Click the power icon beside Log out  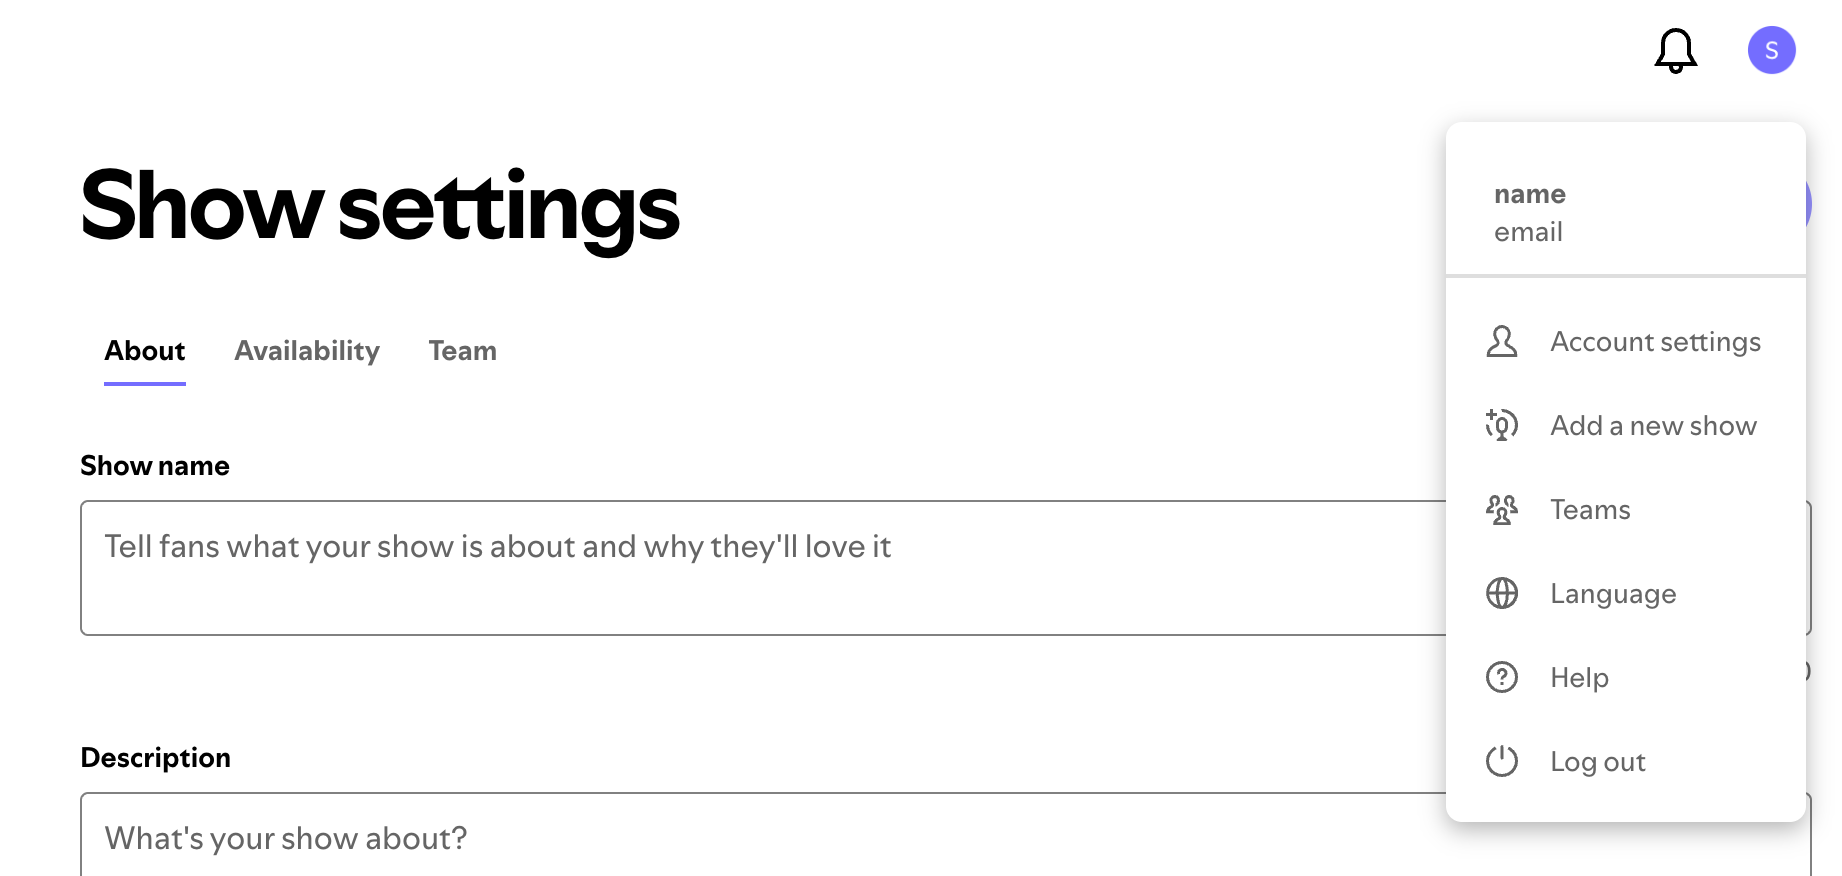pyautogui.click(x=1501, y=762)
